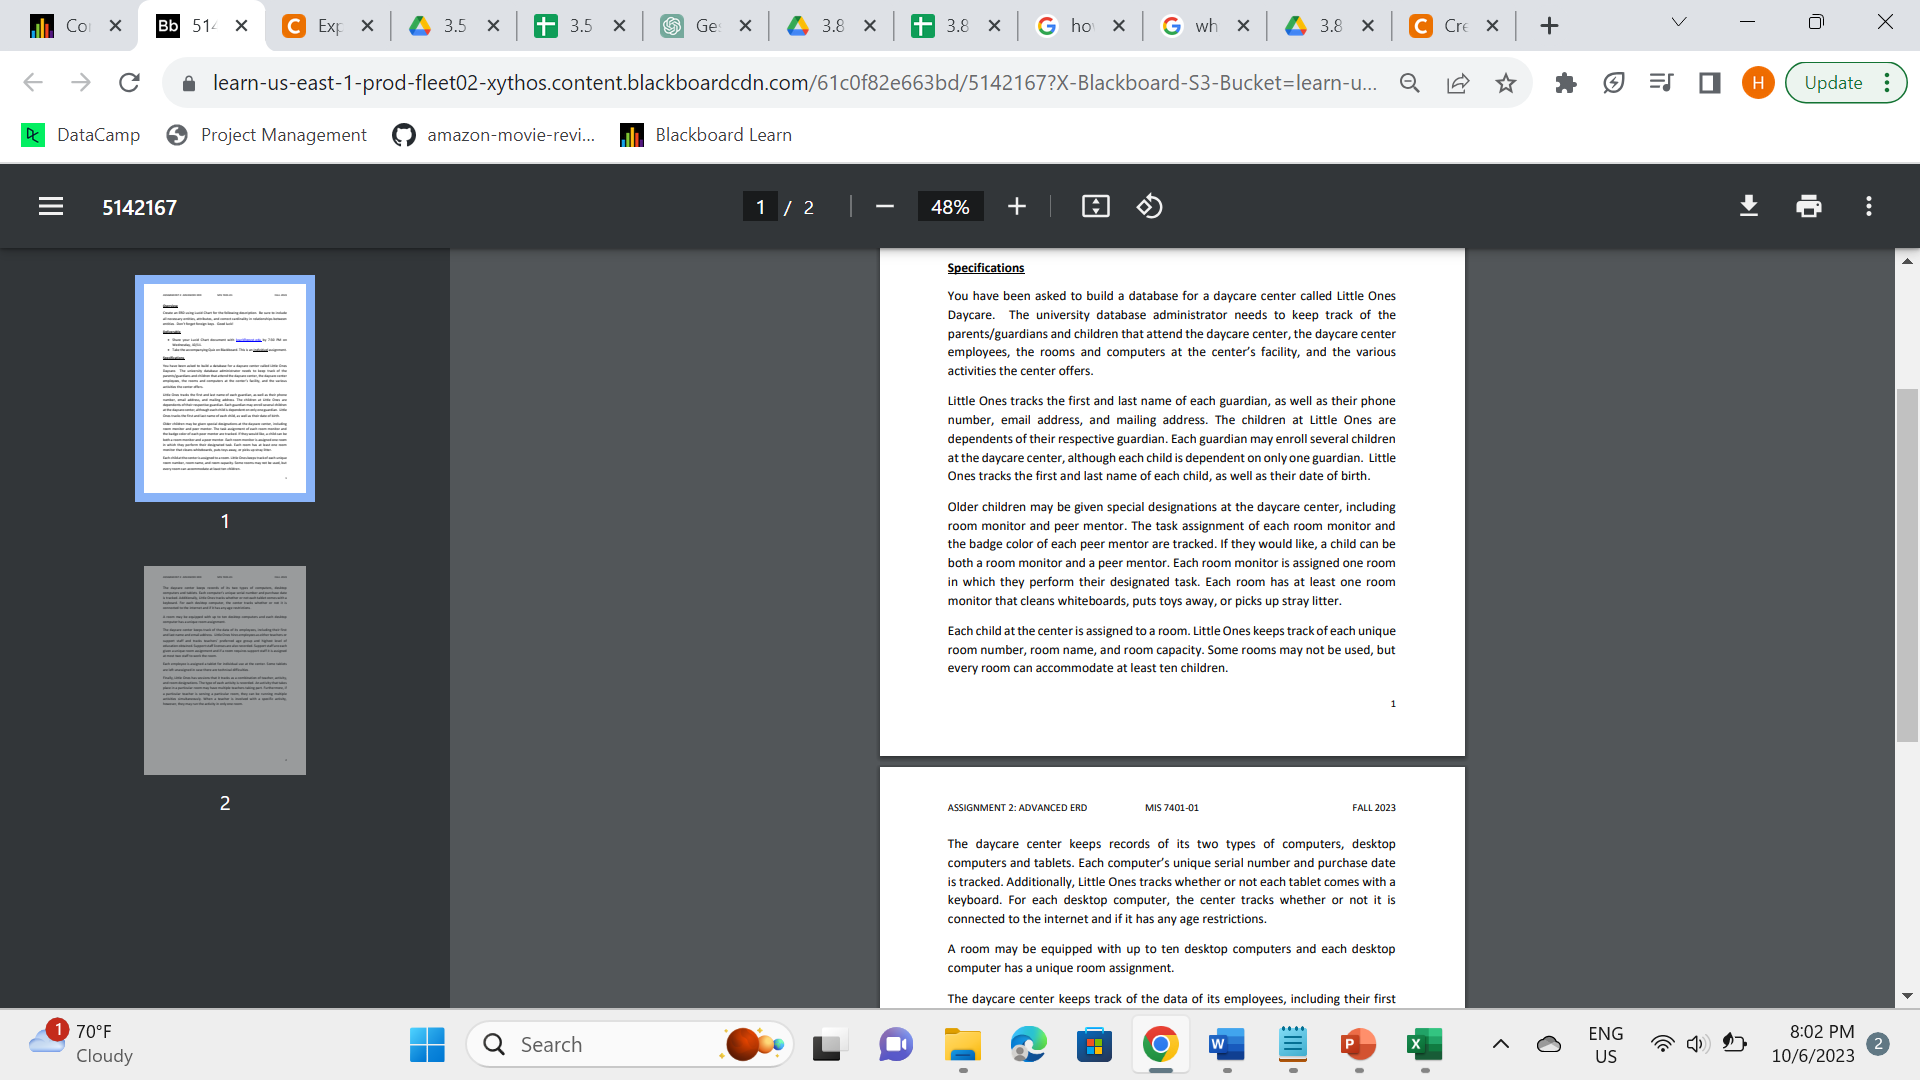Viewport: 1920px width, 1080px height.
Task: Toggle the PDF sidebar menu icon
Action: click(51, 207)
